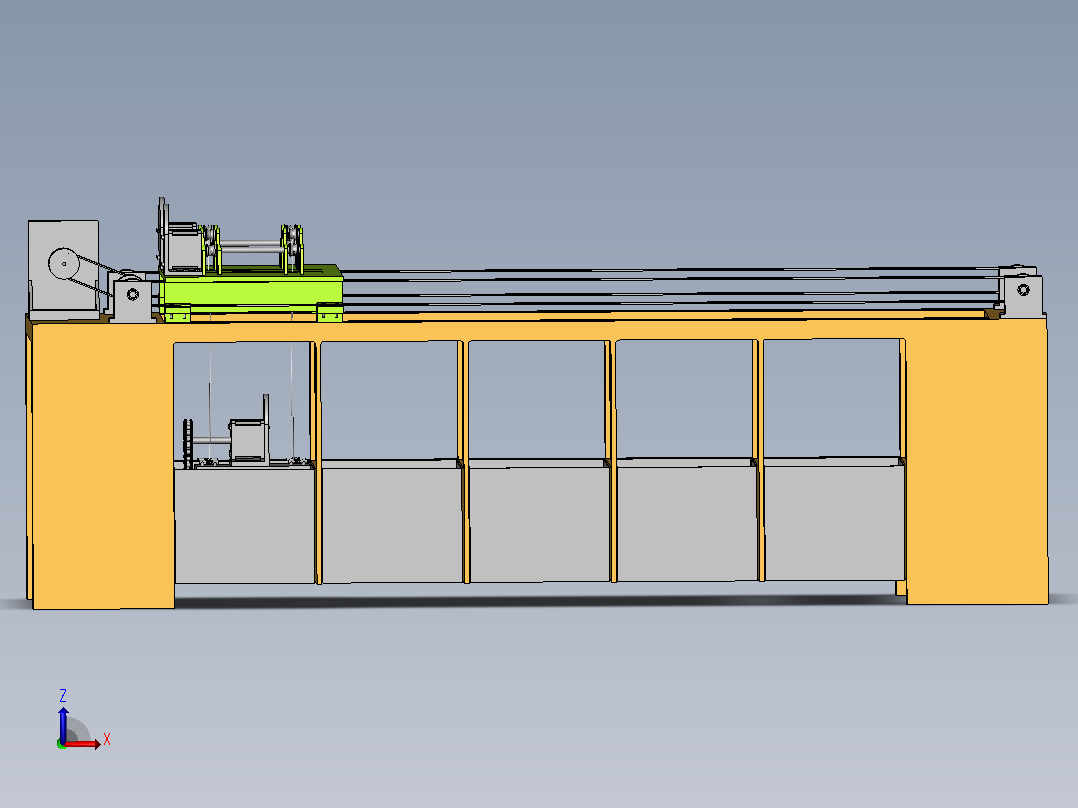1078x808 pixels.
Task: Click the red X axis arrow of the triad
Action: [x=83, y=743]
